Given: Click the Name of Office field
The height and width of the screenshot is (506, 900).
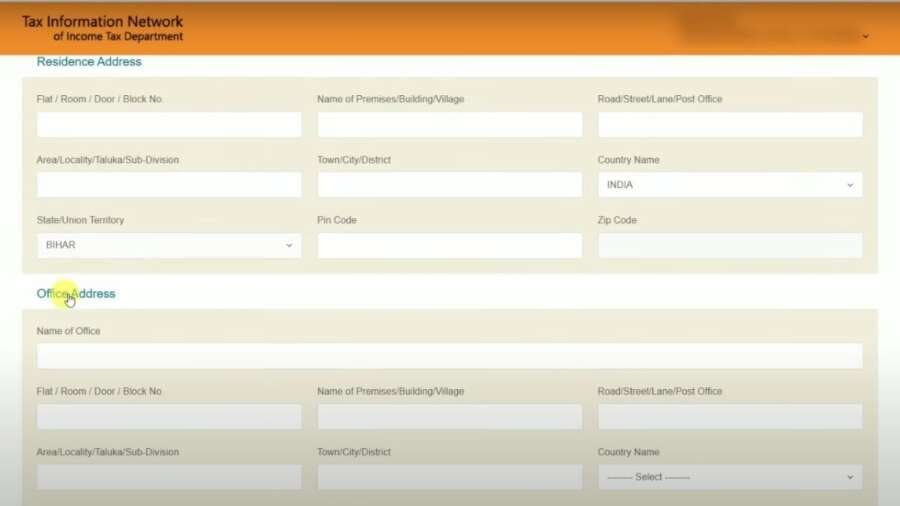Looking at the screenshot, I should tap(449, 356).
